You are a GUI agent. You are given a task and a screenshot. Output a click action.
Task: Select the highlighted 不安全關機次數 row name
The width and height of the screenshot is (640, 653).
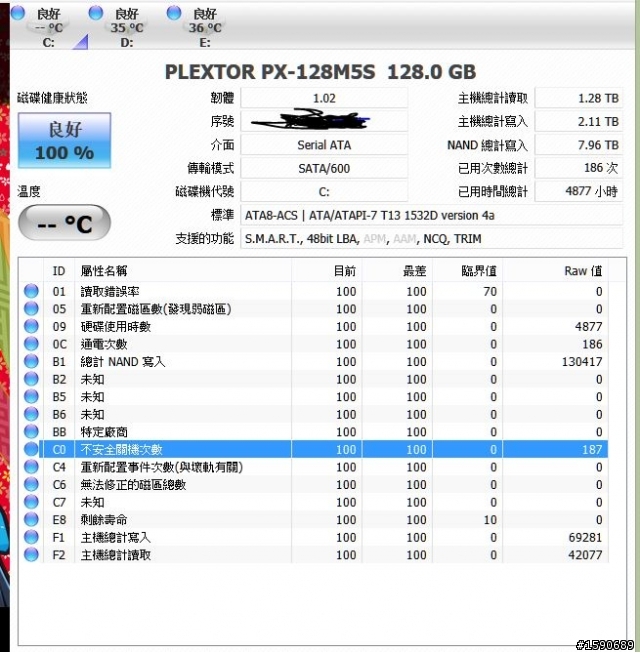(x=121, y=449)
